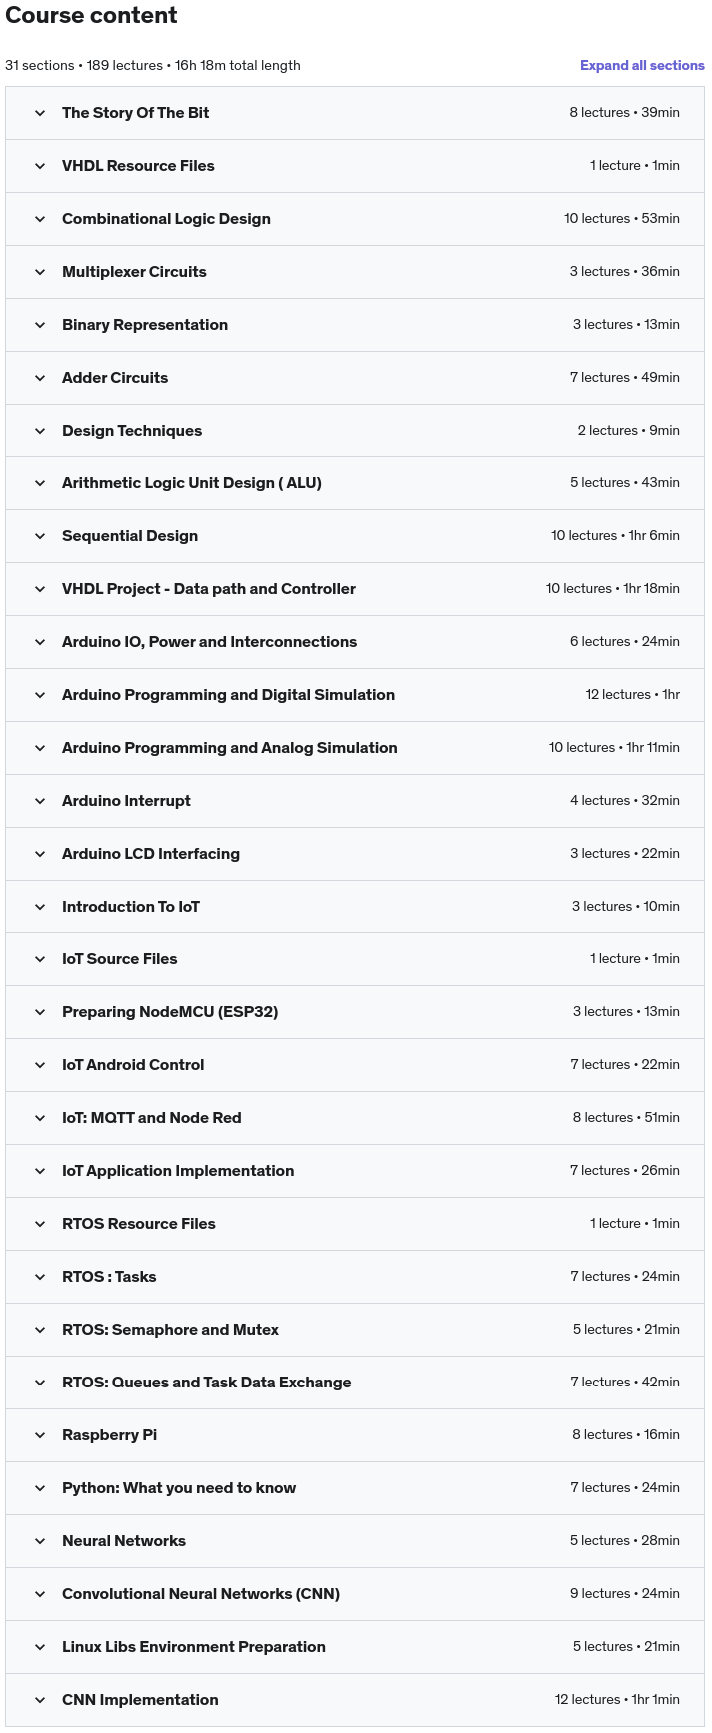This screenshot has height=1733, width=712.
Task: Expand Neural Networks chevron icon
Action: click(40, 1541)
